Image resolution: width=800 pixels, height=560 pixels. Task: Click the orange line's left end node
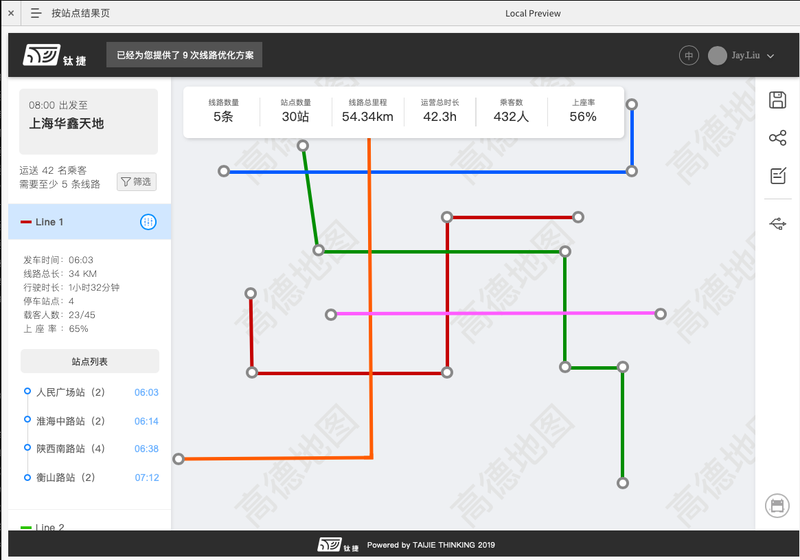coord(178,459)
